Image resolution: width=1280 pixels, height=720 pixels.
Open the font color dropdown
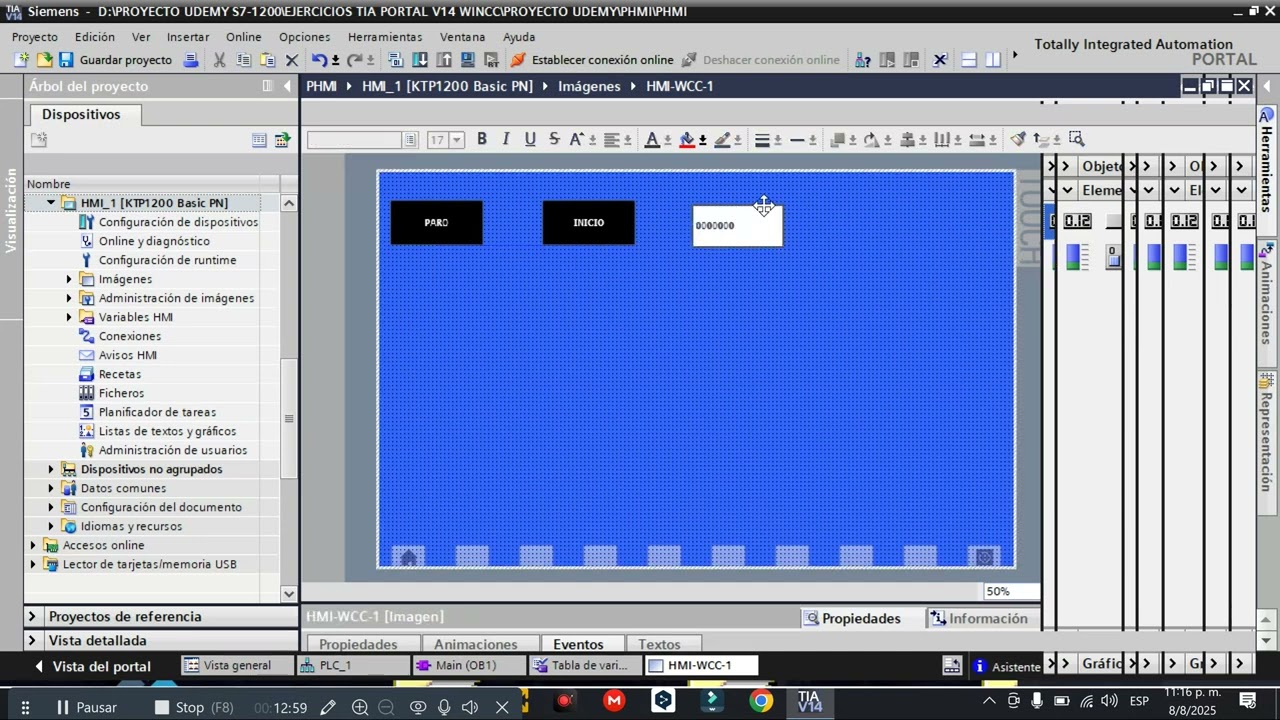click(667, 140)
